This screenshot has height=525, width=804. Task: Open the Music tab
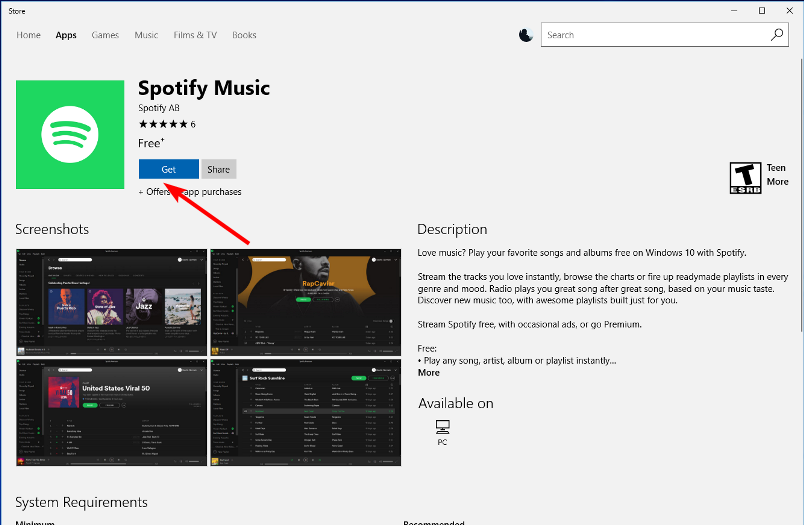[146, 35]
